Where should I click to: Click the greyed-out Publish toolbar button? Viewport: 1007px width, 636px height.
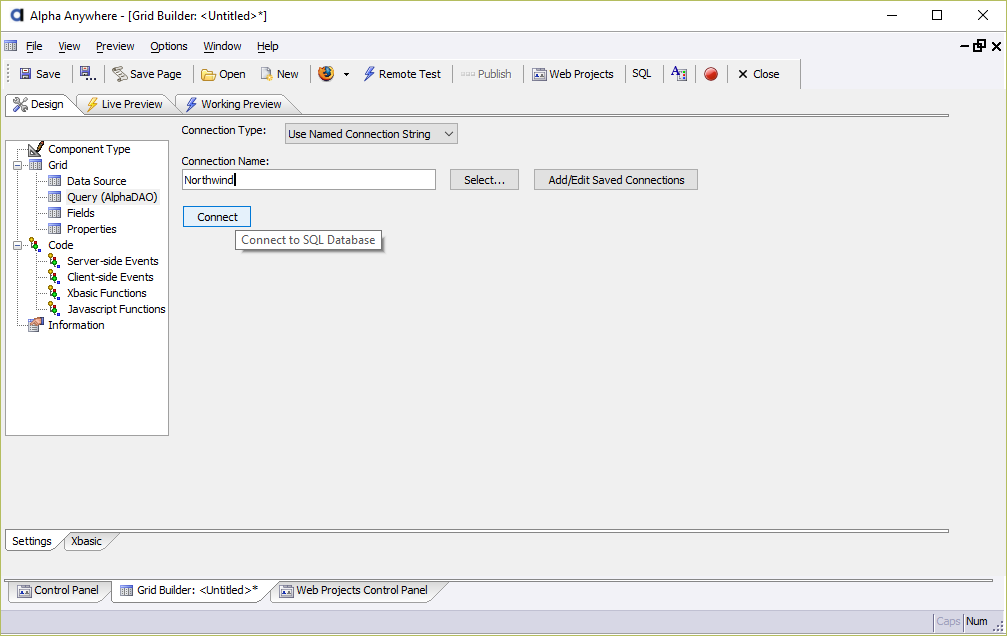(x=486, y=74)
